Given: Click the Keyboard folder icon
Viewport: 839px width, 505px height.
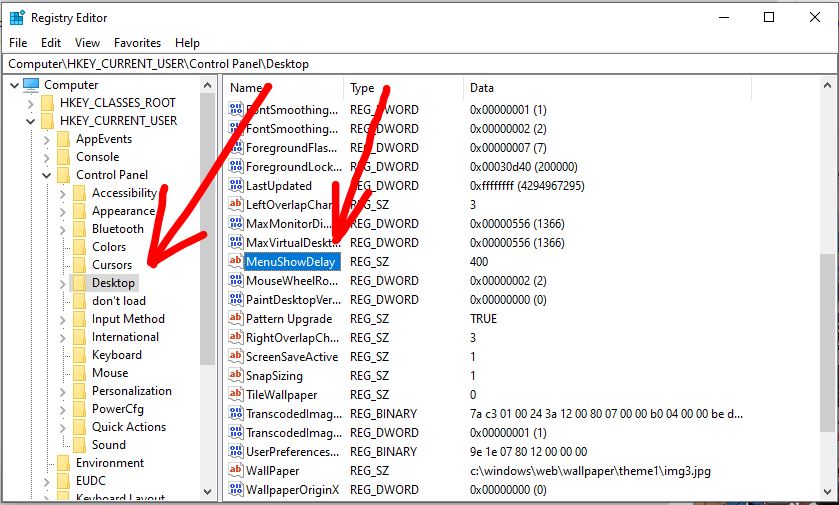Looking at the screenshot, I should (x=79, y=355).
